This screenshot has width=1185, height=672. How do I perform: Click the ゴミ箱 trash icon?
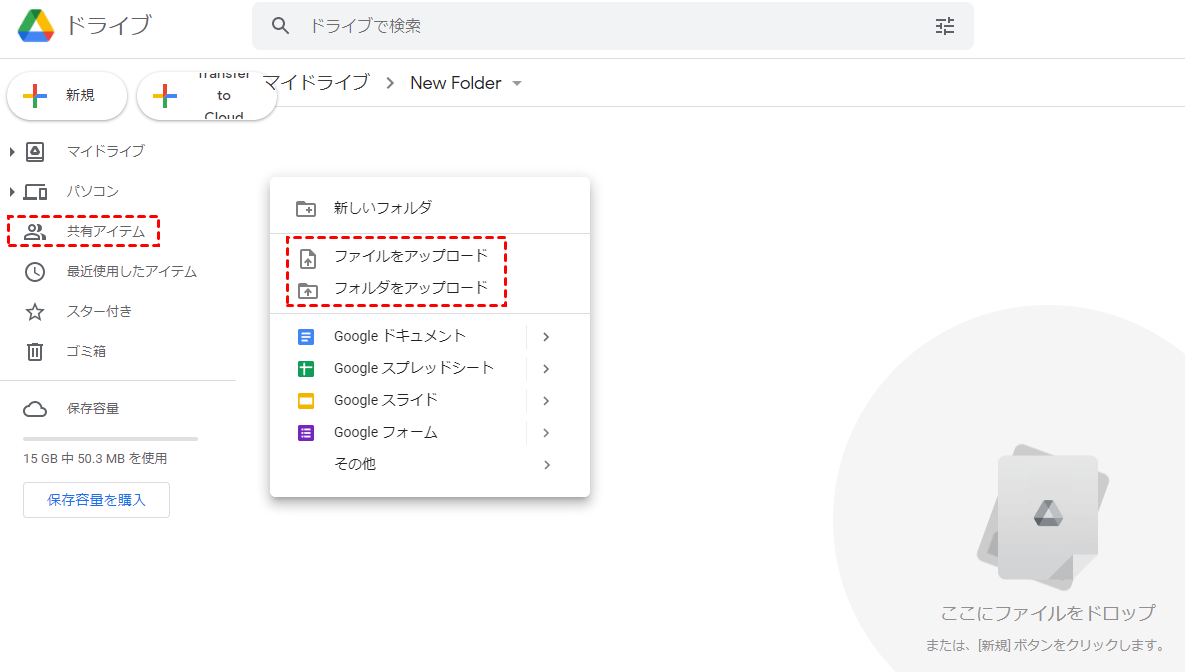35,351
